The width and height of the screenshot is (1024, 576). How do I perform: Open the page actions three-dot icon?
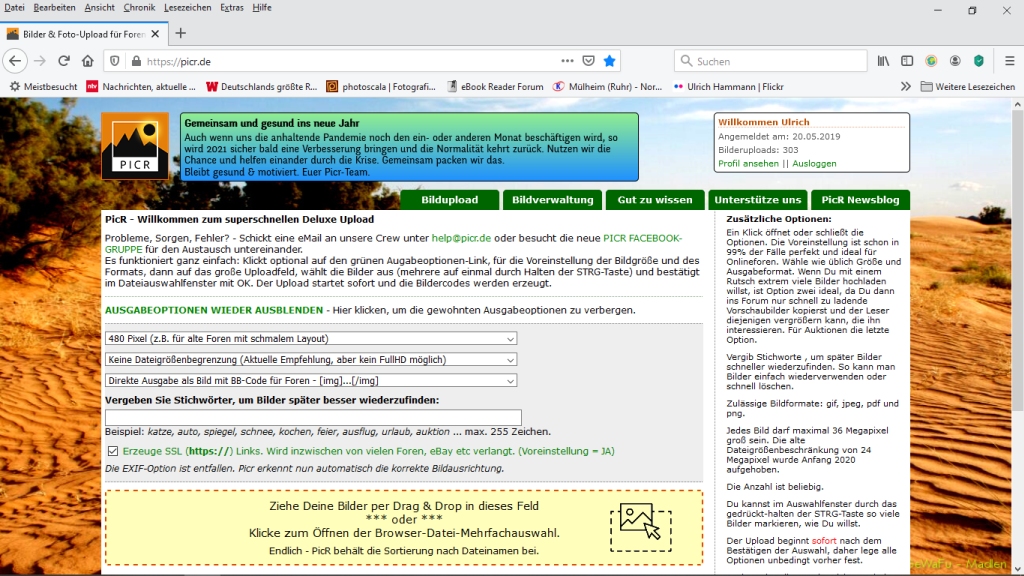point(567,61)
